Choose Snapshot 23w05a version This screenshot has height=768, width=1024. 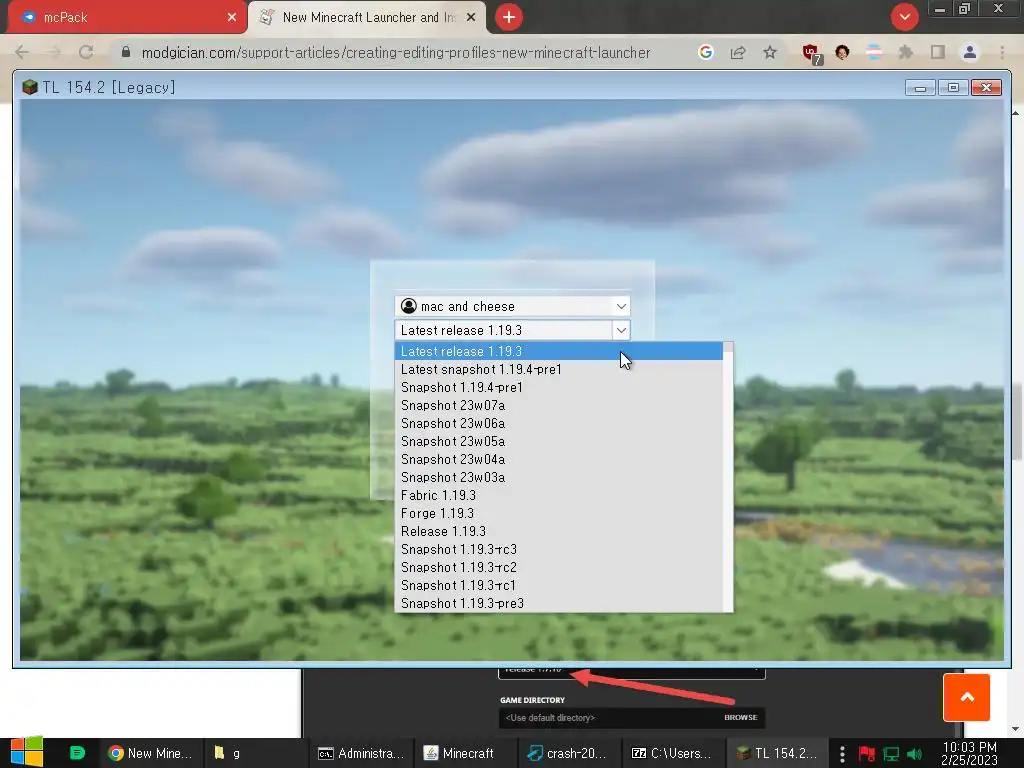(558, 441)
